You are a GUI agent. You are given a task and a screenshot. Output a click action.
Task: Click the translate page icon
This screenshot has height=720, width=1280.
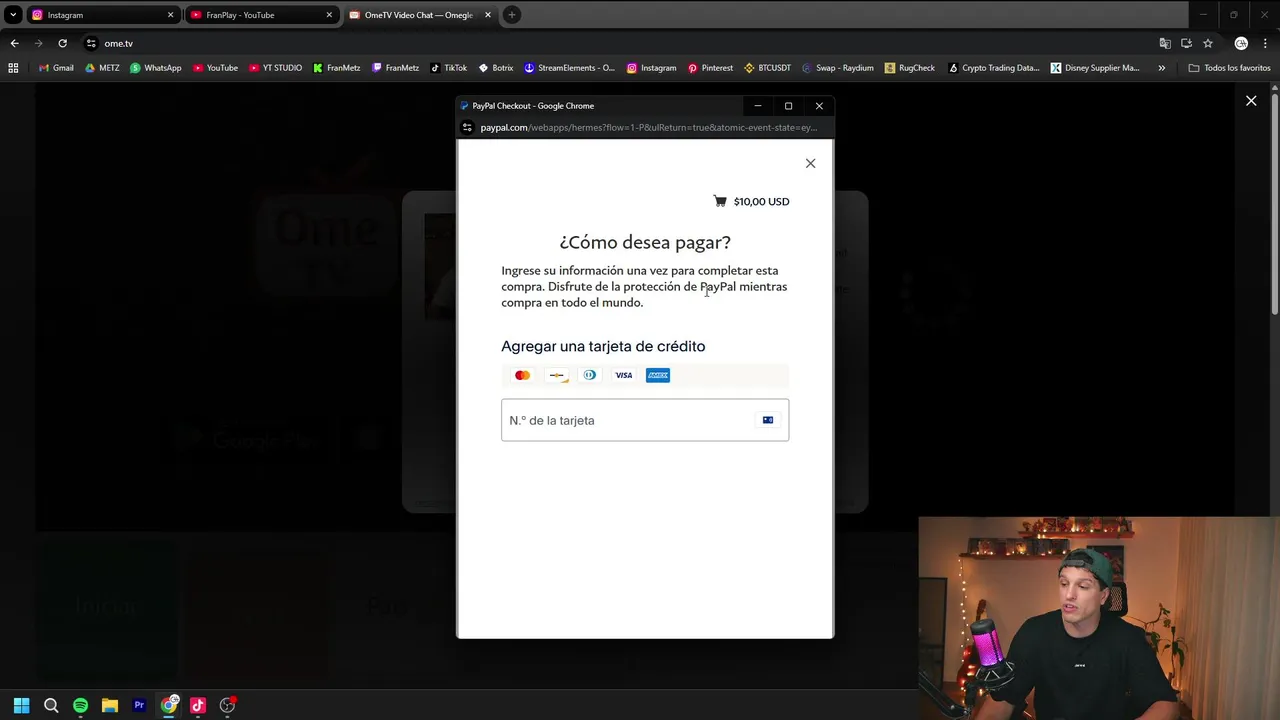coord(1165,43)
